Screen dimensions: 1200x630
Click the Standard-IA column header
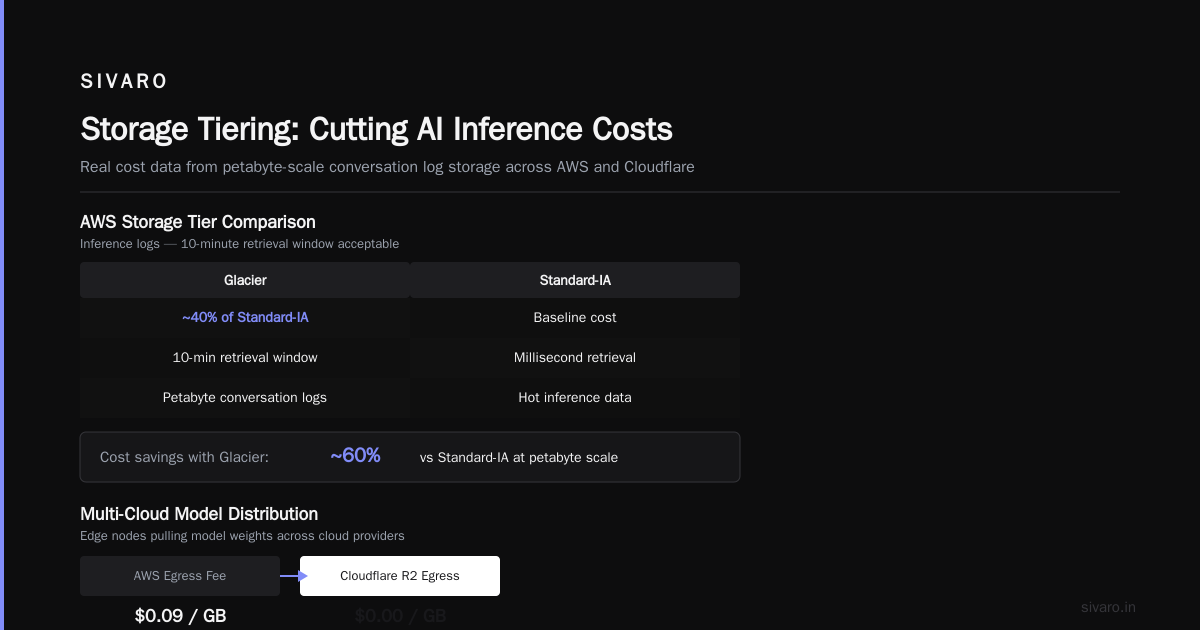[x=575, y=280]
